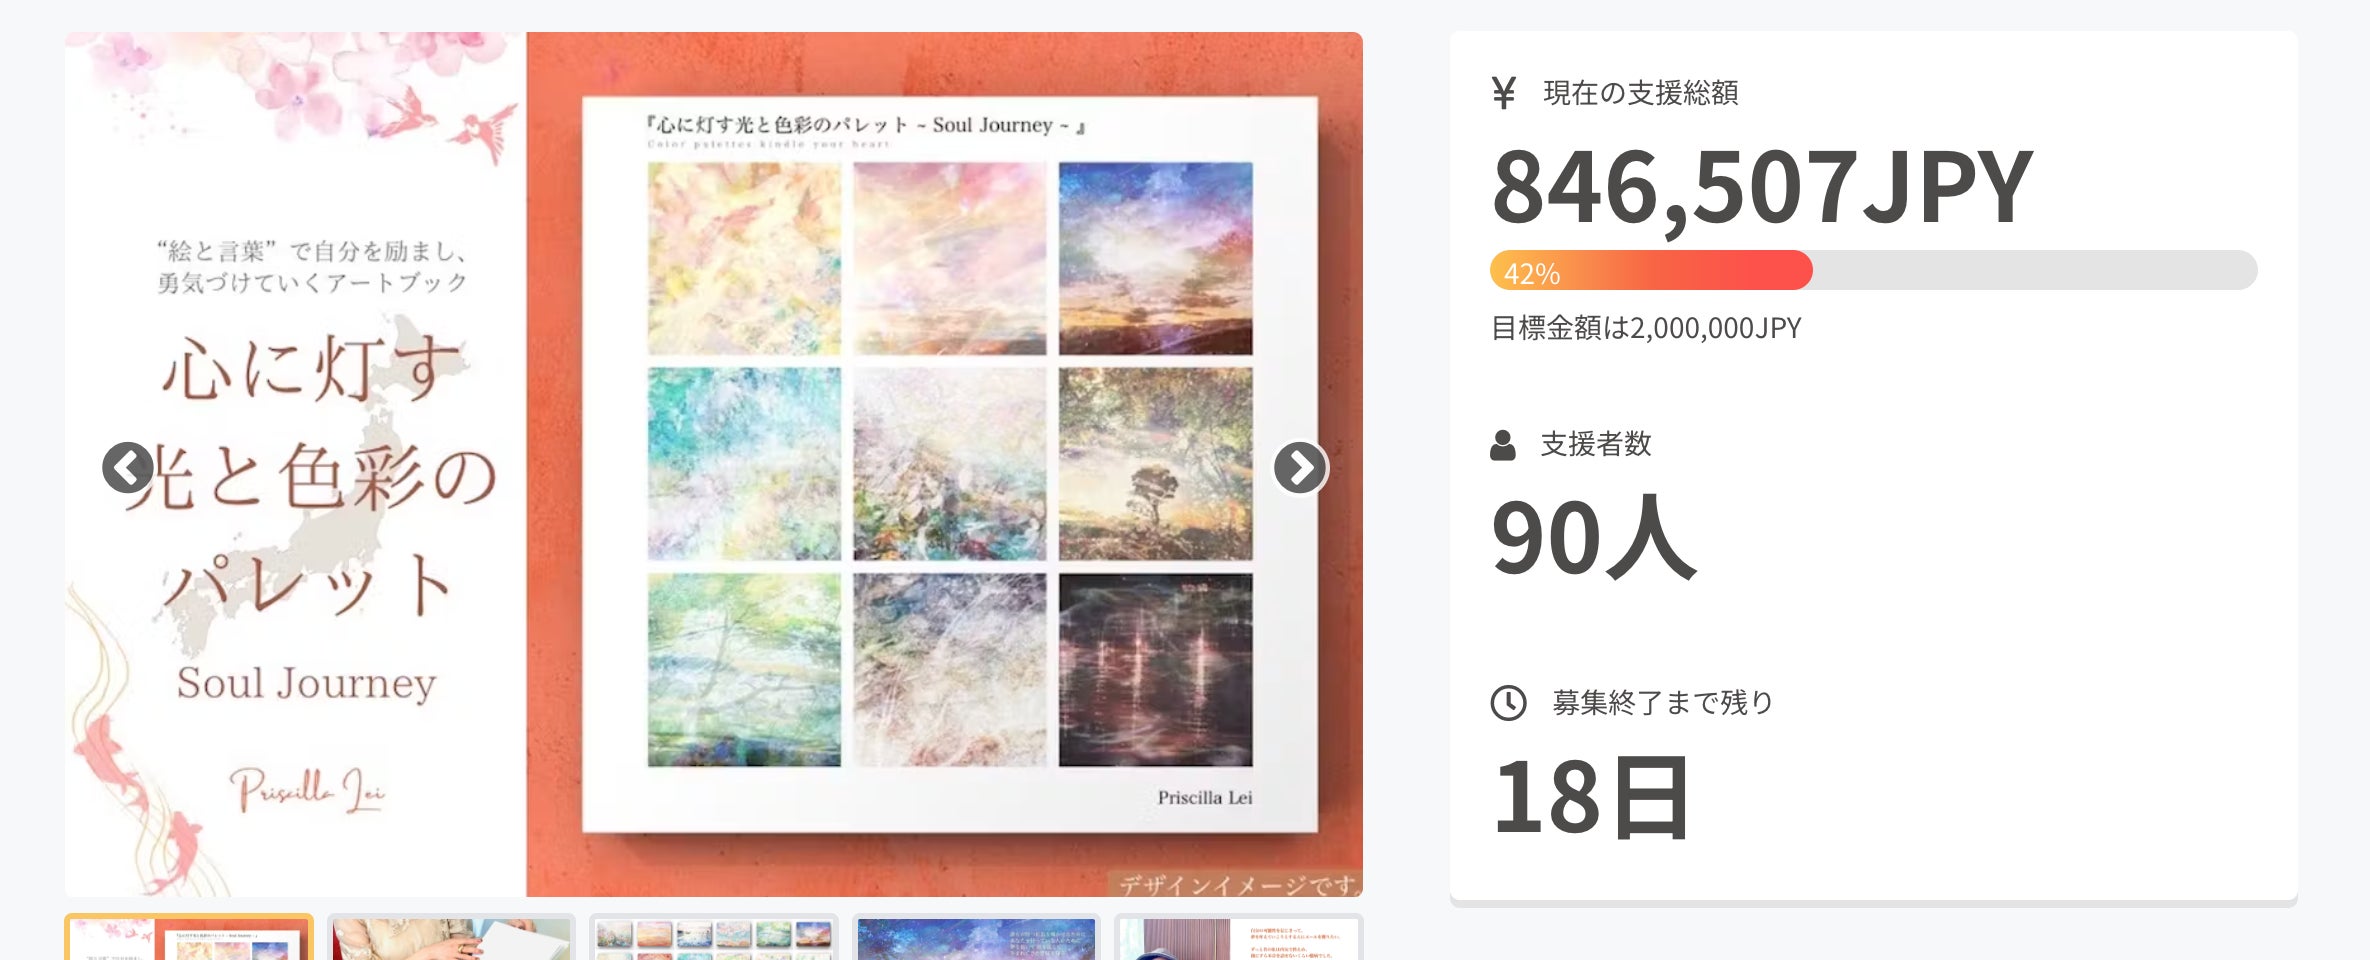The image size is (2370, 960).
Task: Click the 現在の支援総額 label
Action: click(1641, 93)
